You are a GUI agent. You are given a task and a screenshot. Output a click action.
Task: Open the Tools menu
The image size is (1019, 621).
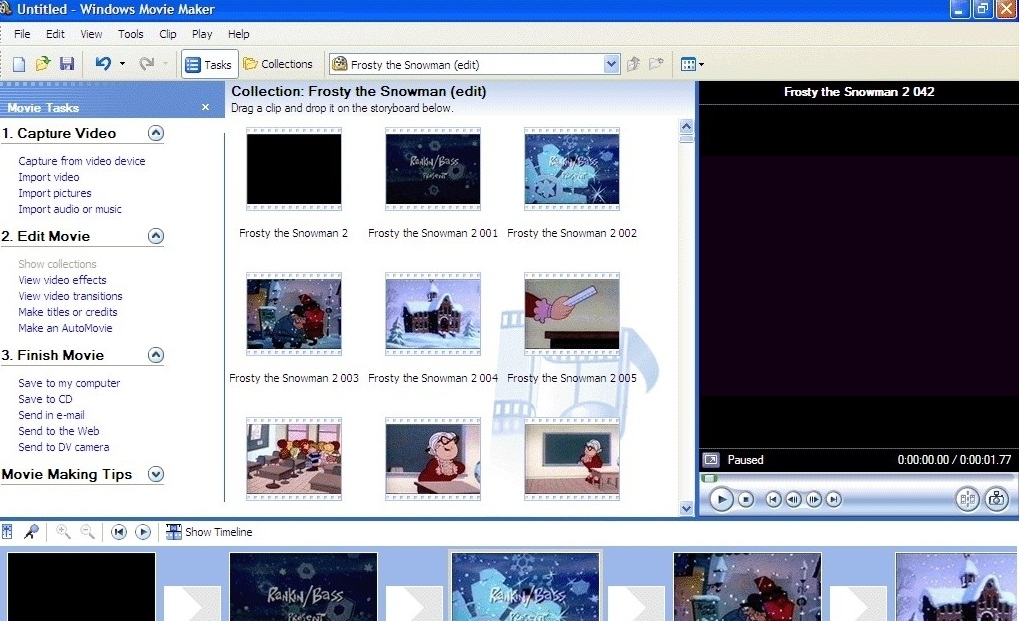(x=131, y=34)
